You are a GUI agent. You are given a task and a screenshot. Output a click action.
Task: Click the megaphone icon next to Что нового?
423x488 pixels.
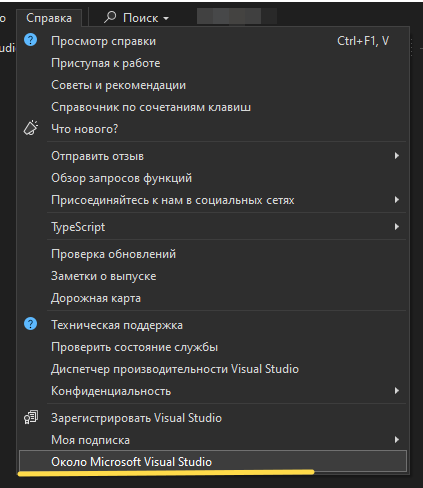pos(31,128)
